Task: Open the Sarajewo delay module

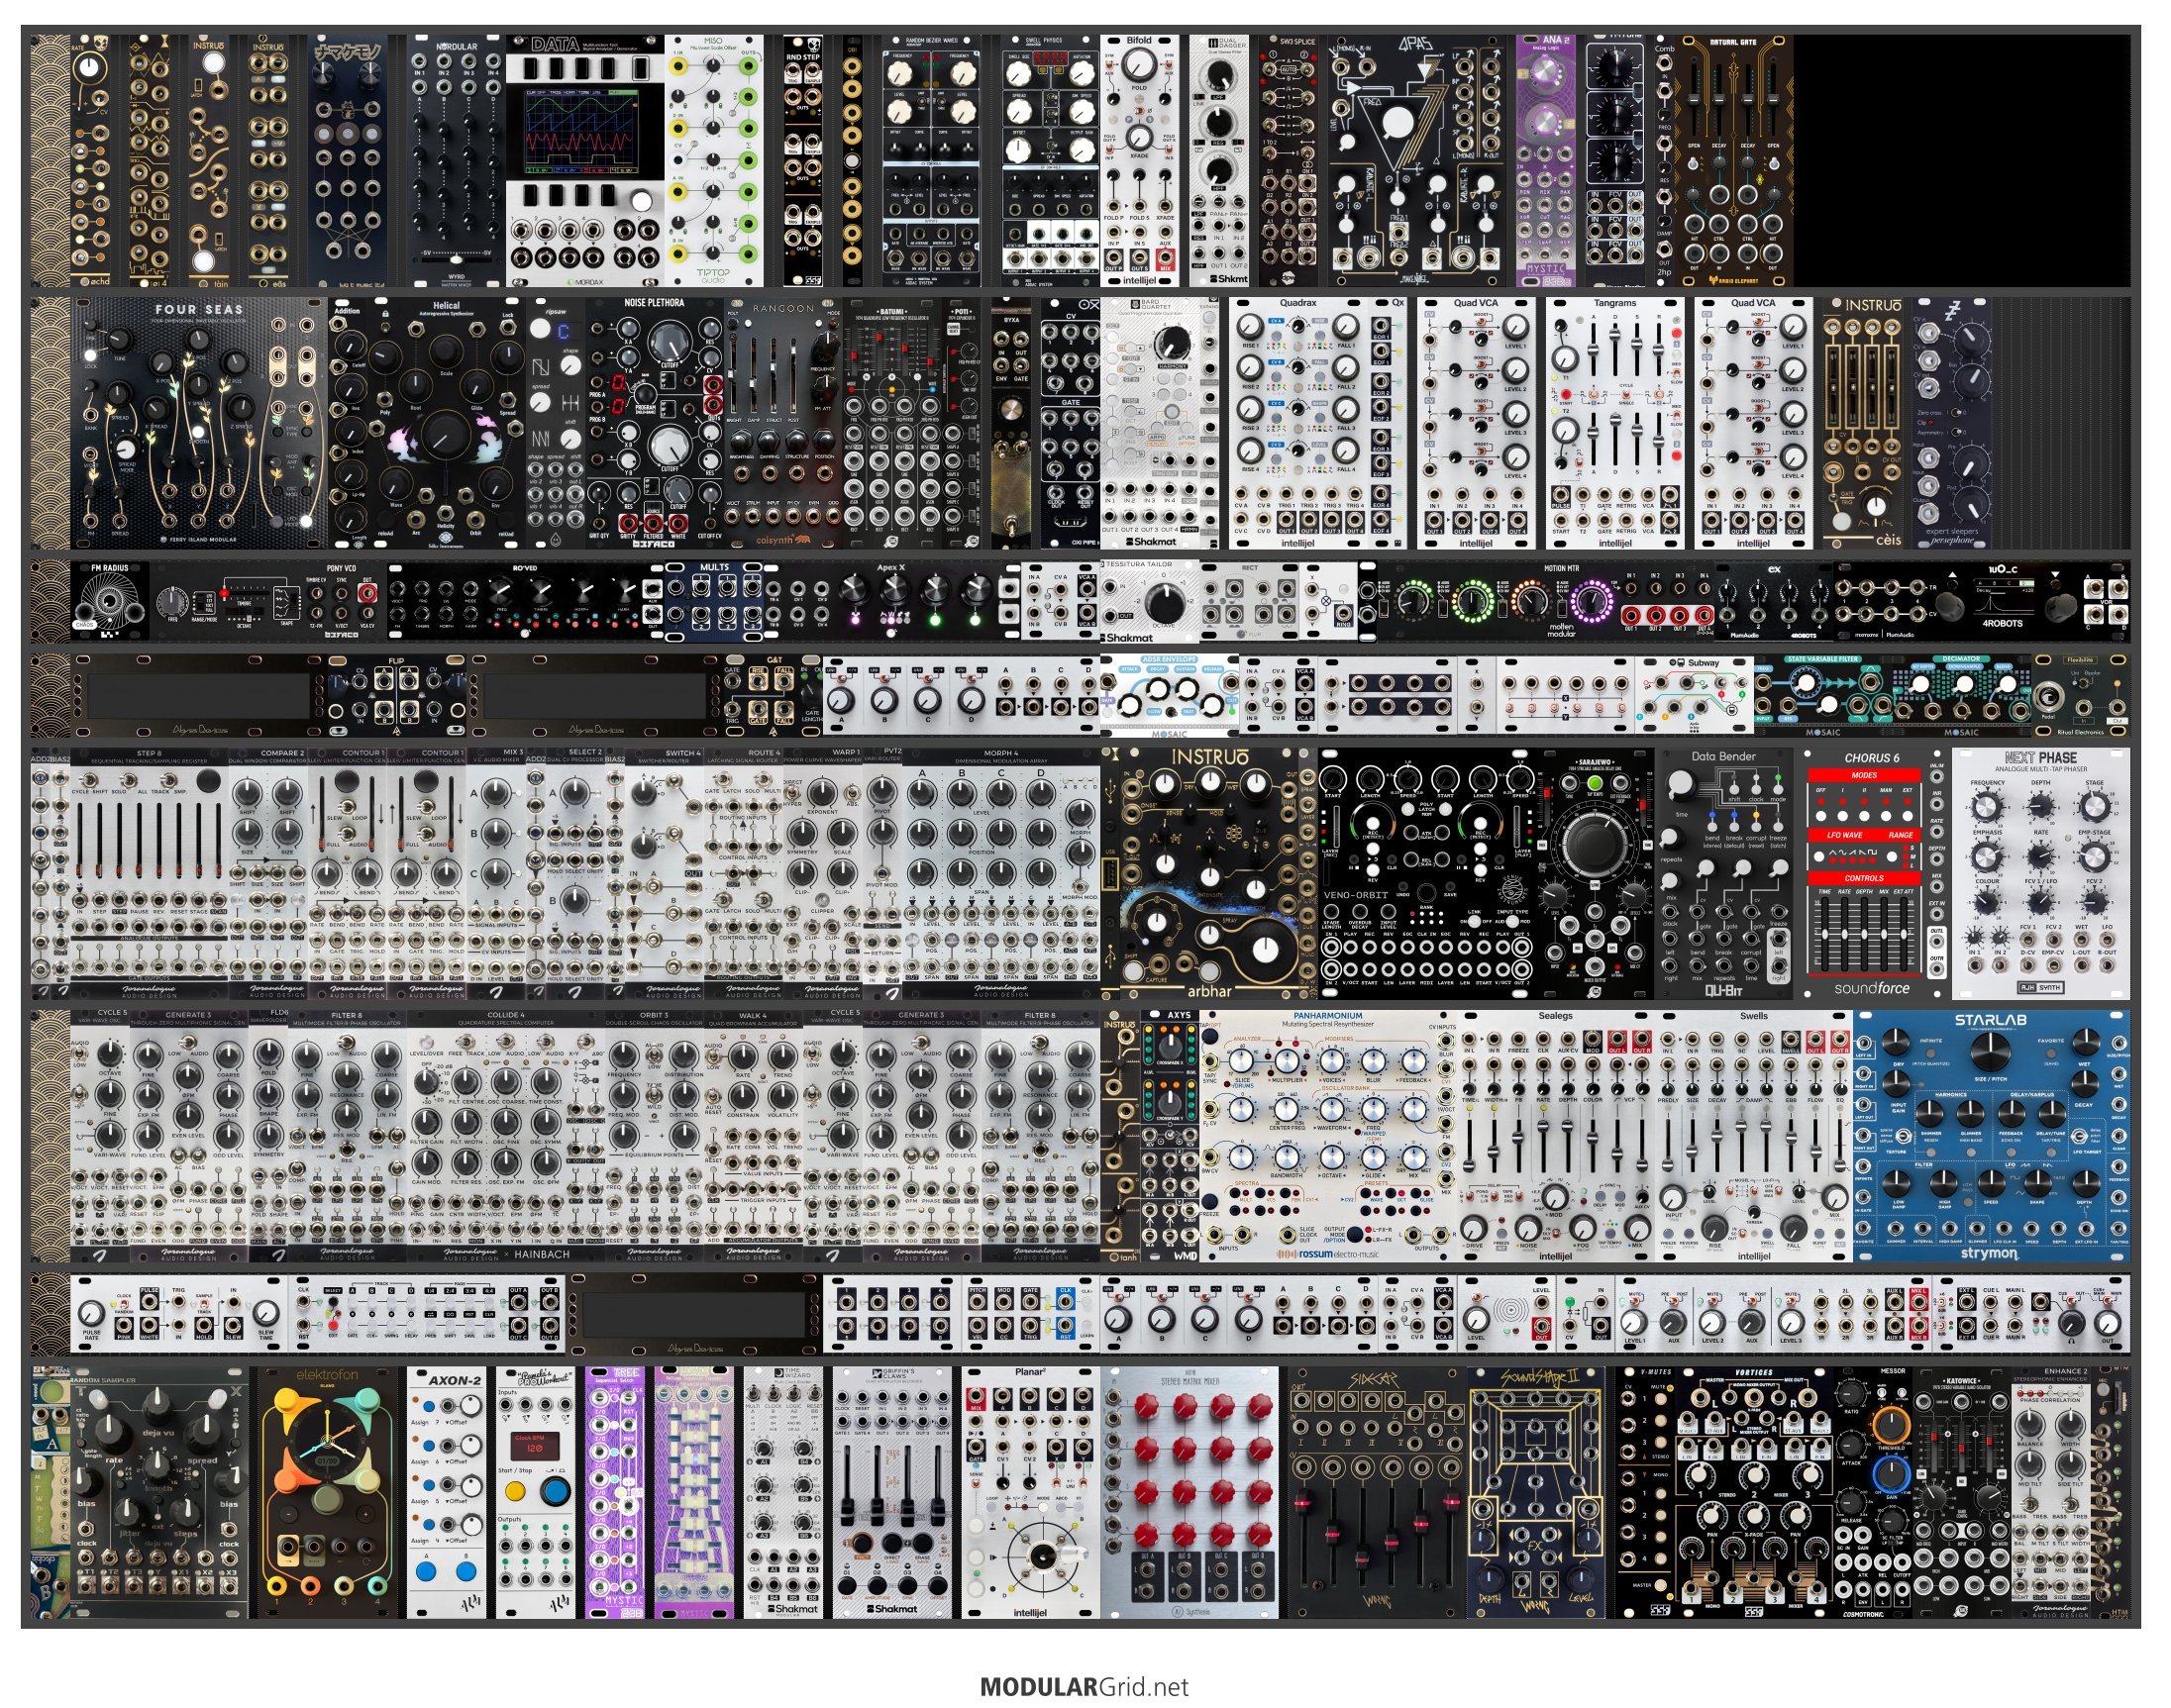Action: coord(1595,873)
